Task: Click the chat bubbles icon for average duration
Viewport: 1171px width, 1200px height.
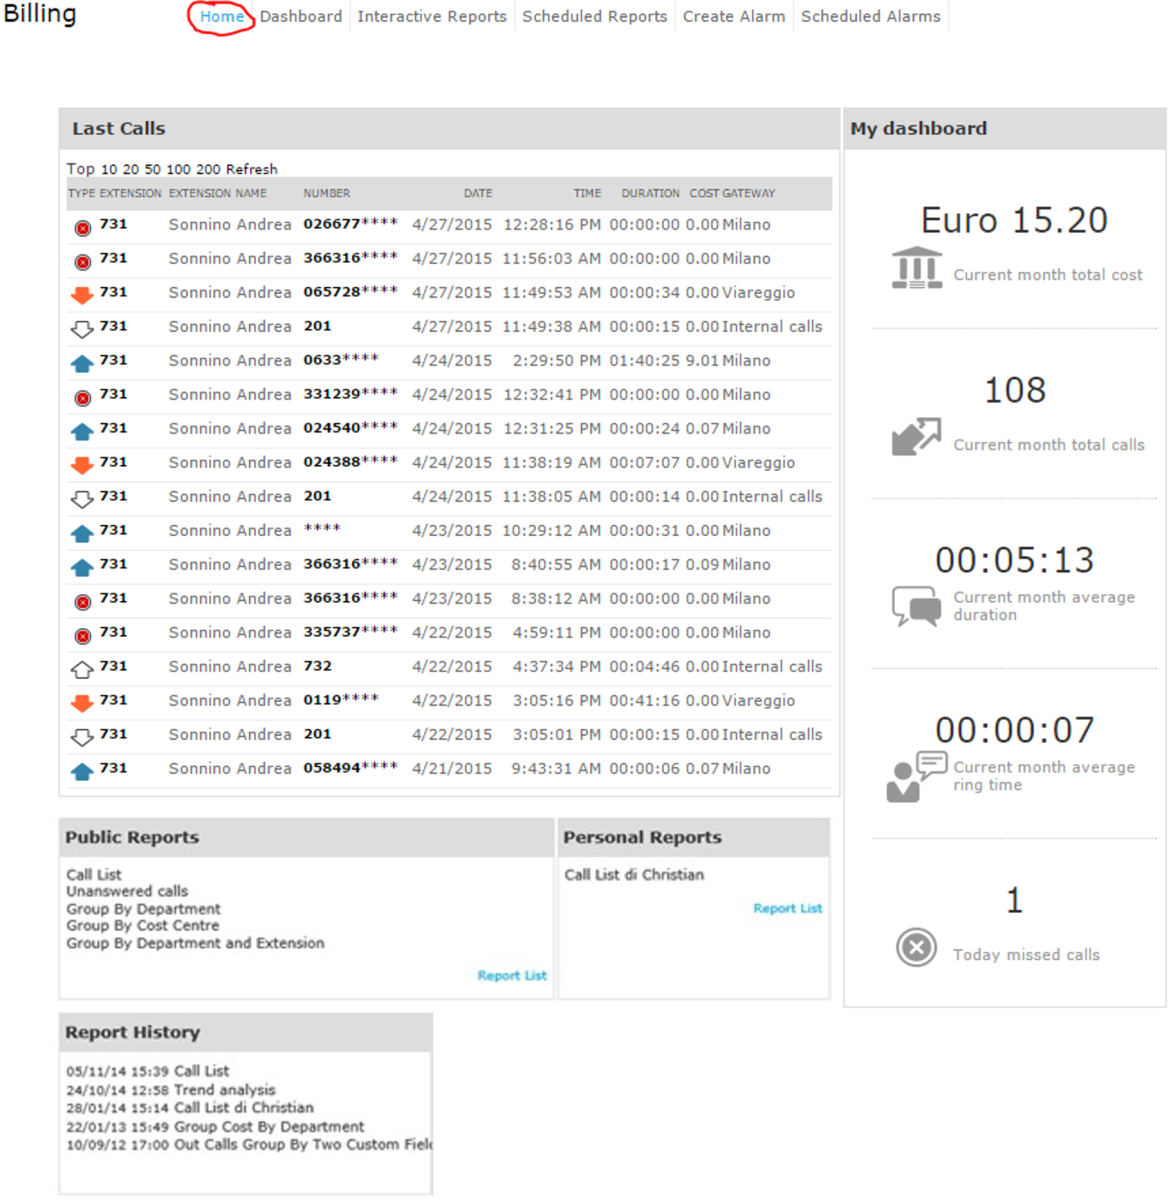Action: pyautogui.click(x=916, y=606)
